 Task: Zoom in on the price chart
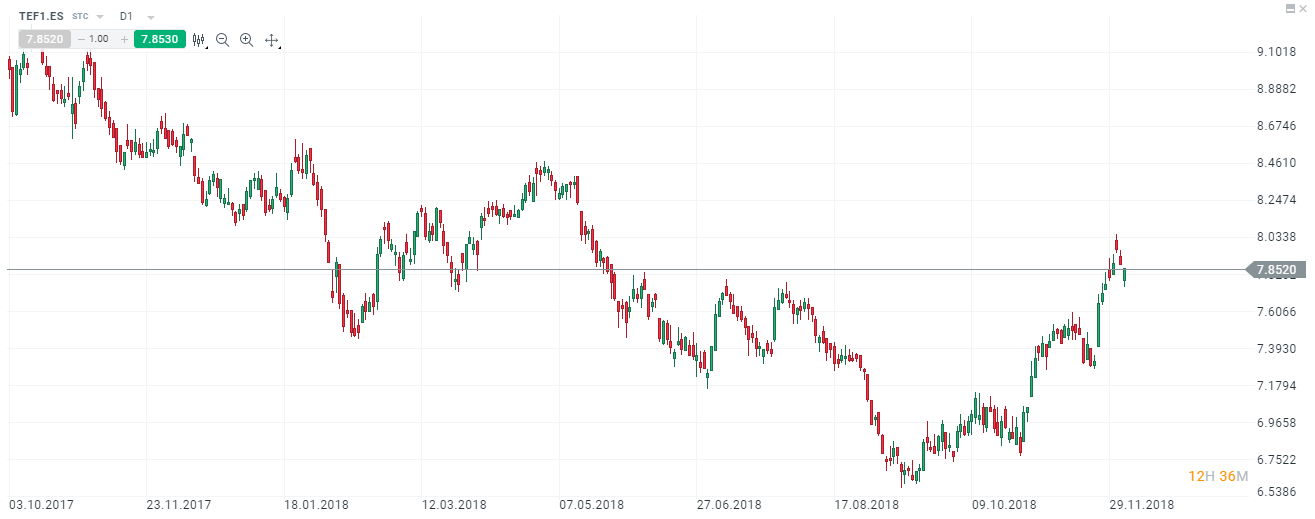click(x=246, y=40)
